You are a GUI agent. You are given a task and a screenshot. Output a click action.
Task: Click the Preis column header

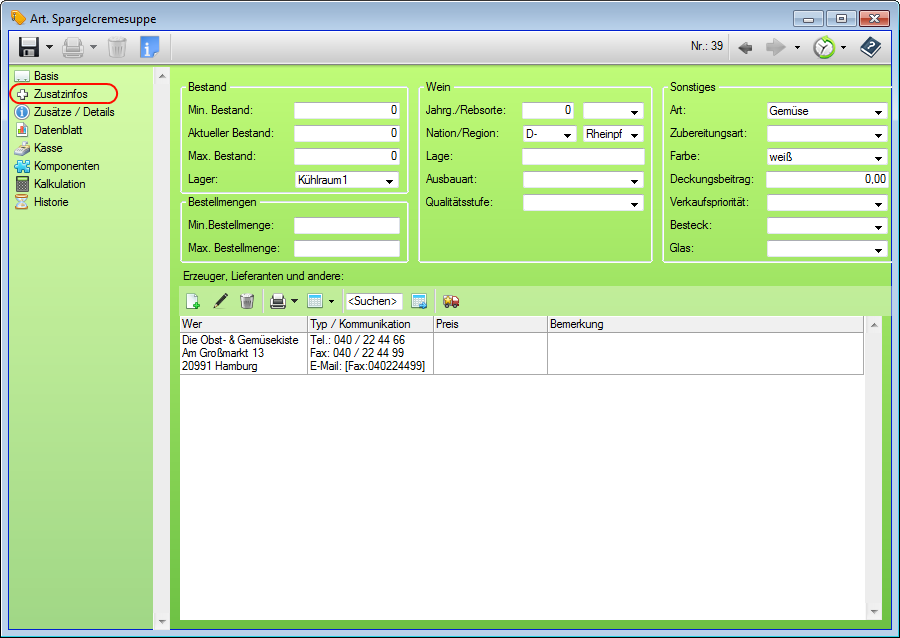(489, 324)
